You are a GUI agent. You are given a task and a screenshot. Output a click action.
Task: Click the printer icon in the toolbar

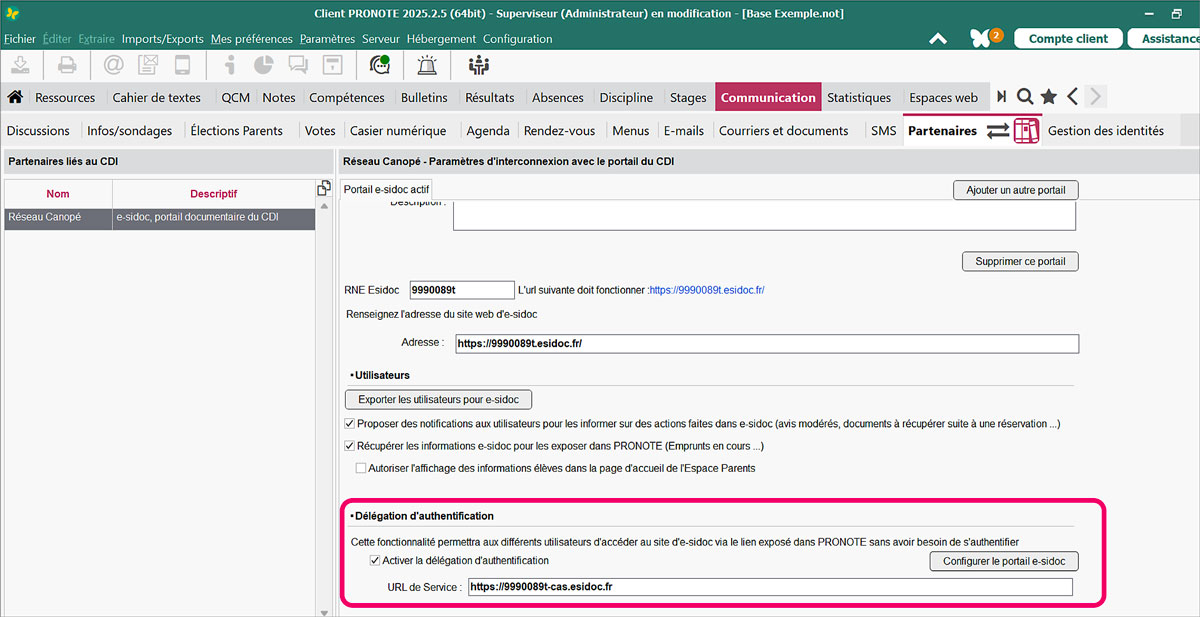[x=67, y=65]
